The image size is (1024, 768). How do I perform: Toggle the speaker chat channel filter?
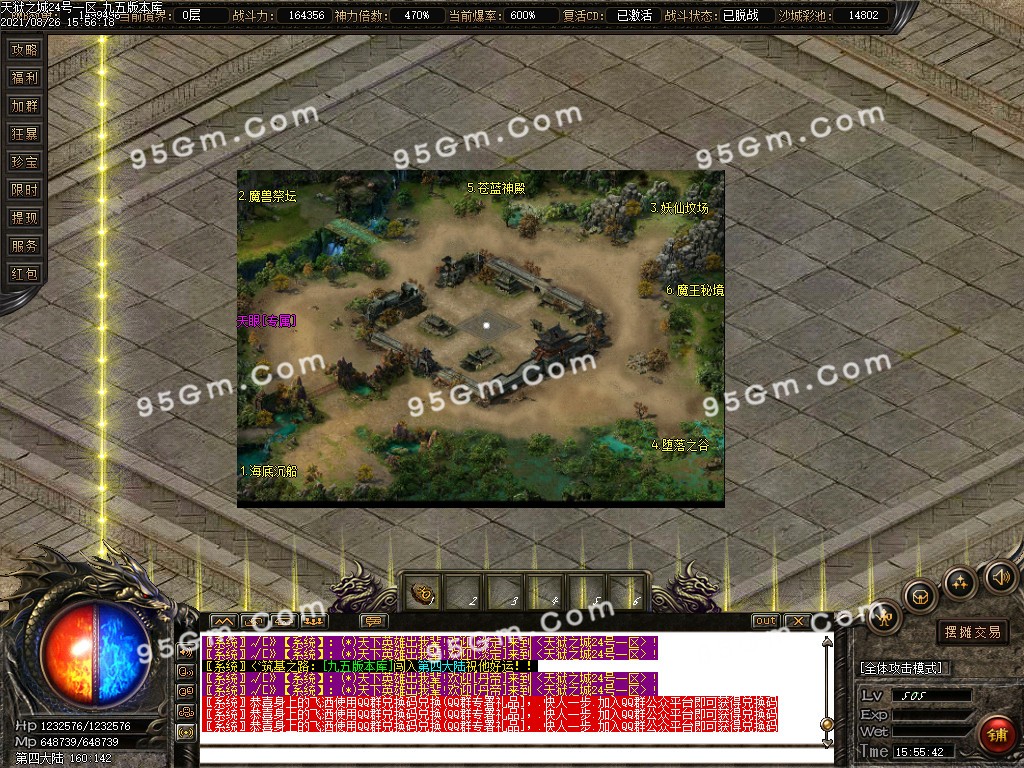click(x=186, y=651)
